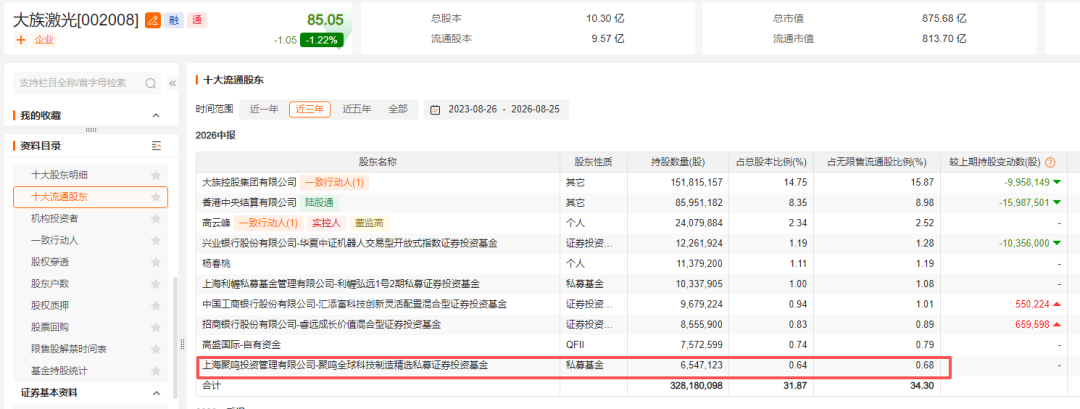1080x409 pixels.
Task: Click 一致行动人(1) tag next to 大族控股集团
Action: (x=335, y=182)
